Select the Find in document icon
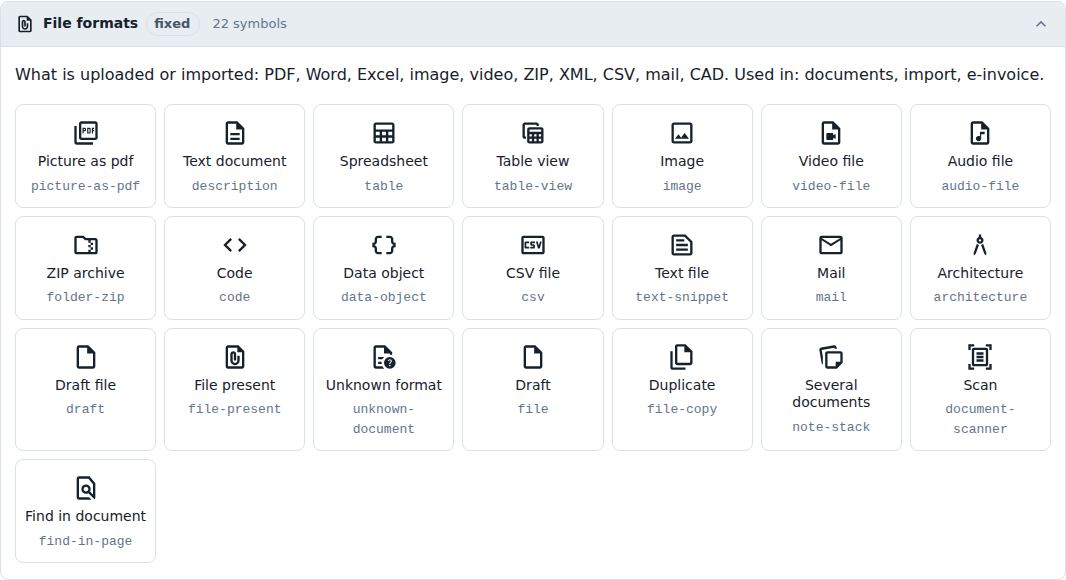The height and width of the screenshot is (580, 1066). pyautogui.click(x=86, y=488)
